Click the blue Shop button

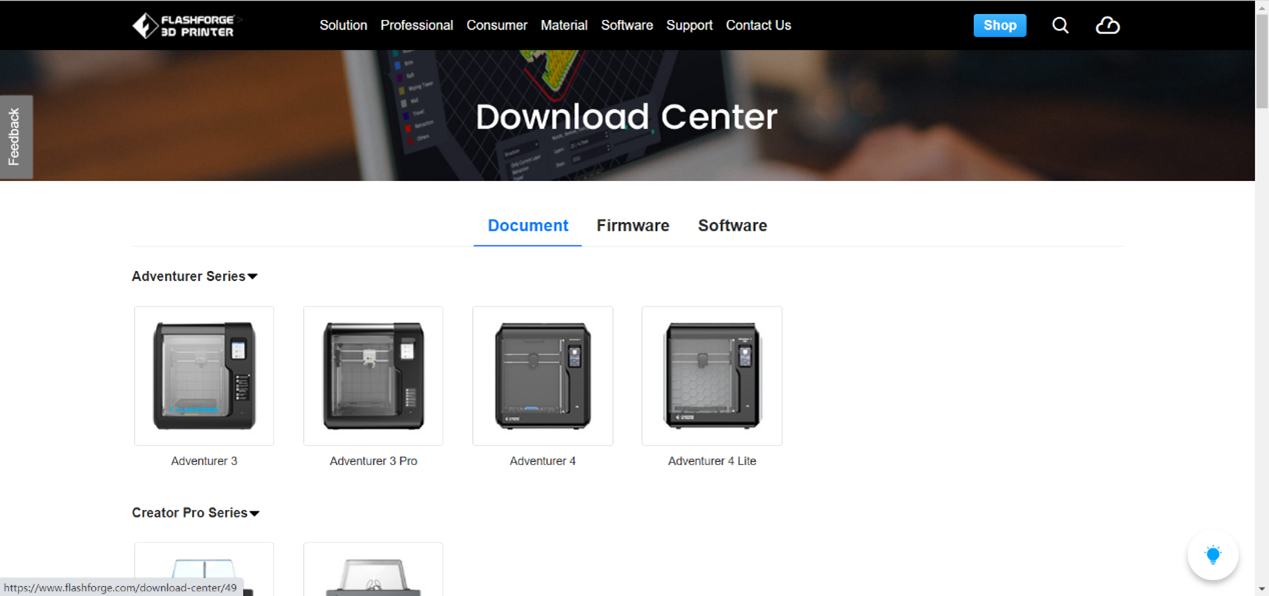click(1000, 25)
